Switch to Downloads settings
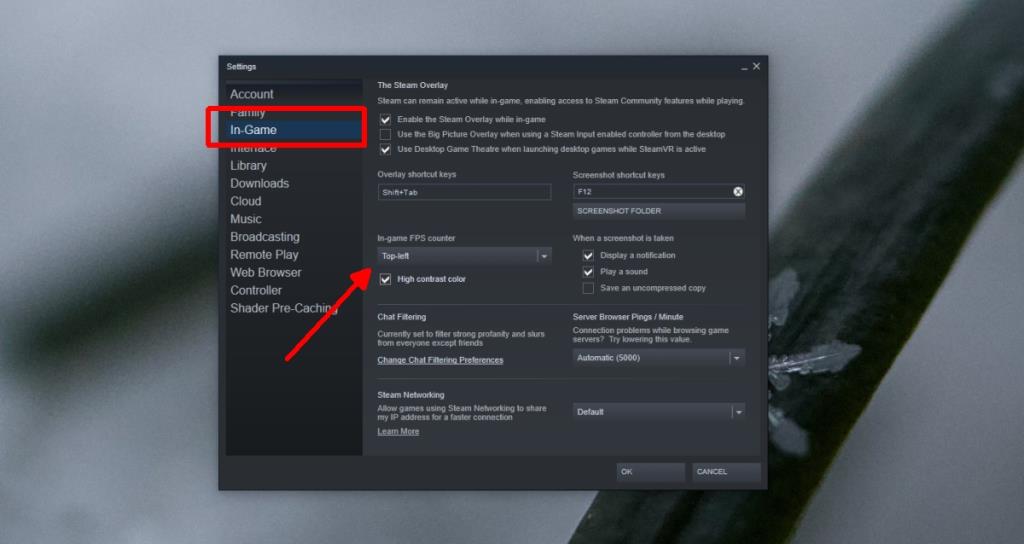 point(259,184)
